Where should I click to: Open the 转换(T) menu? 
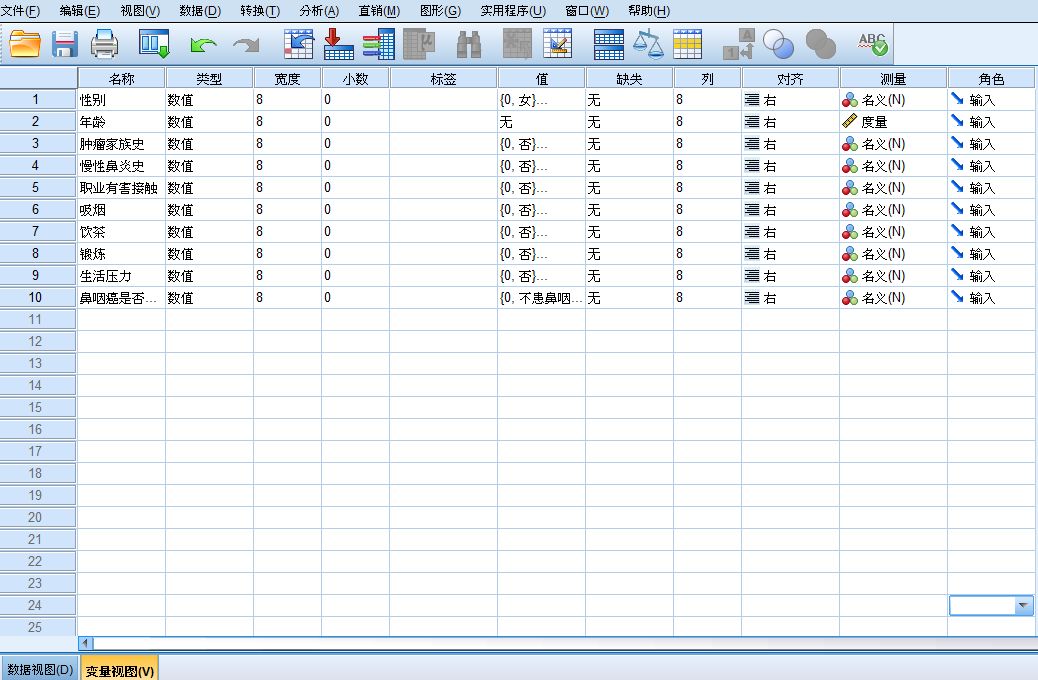coord(260,11)
